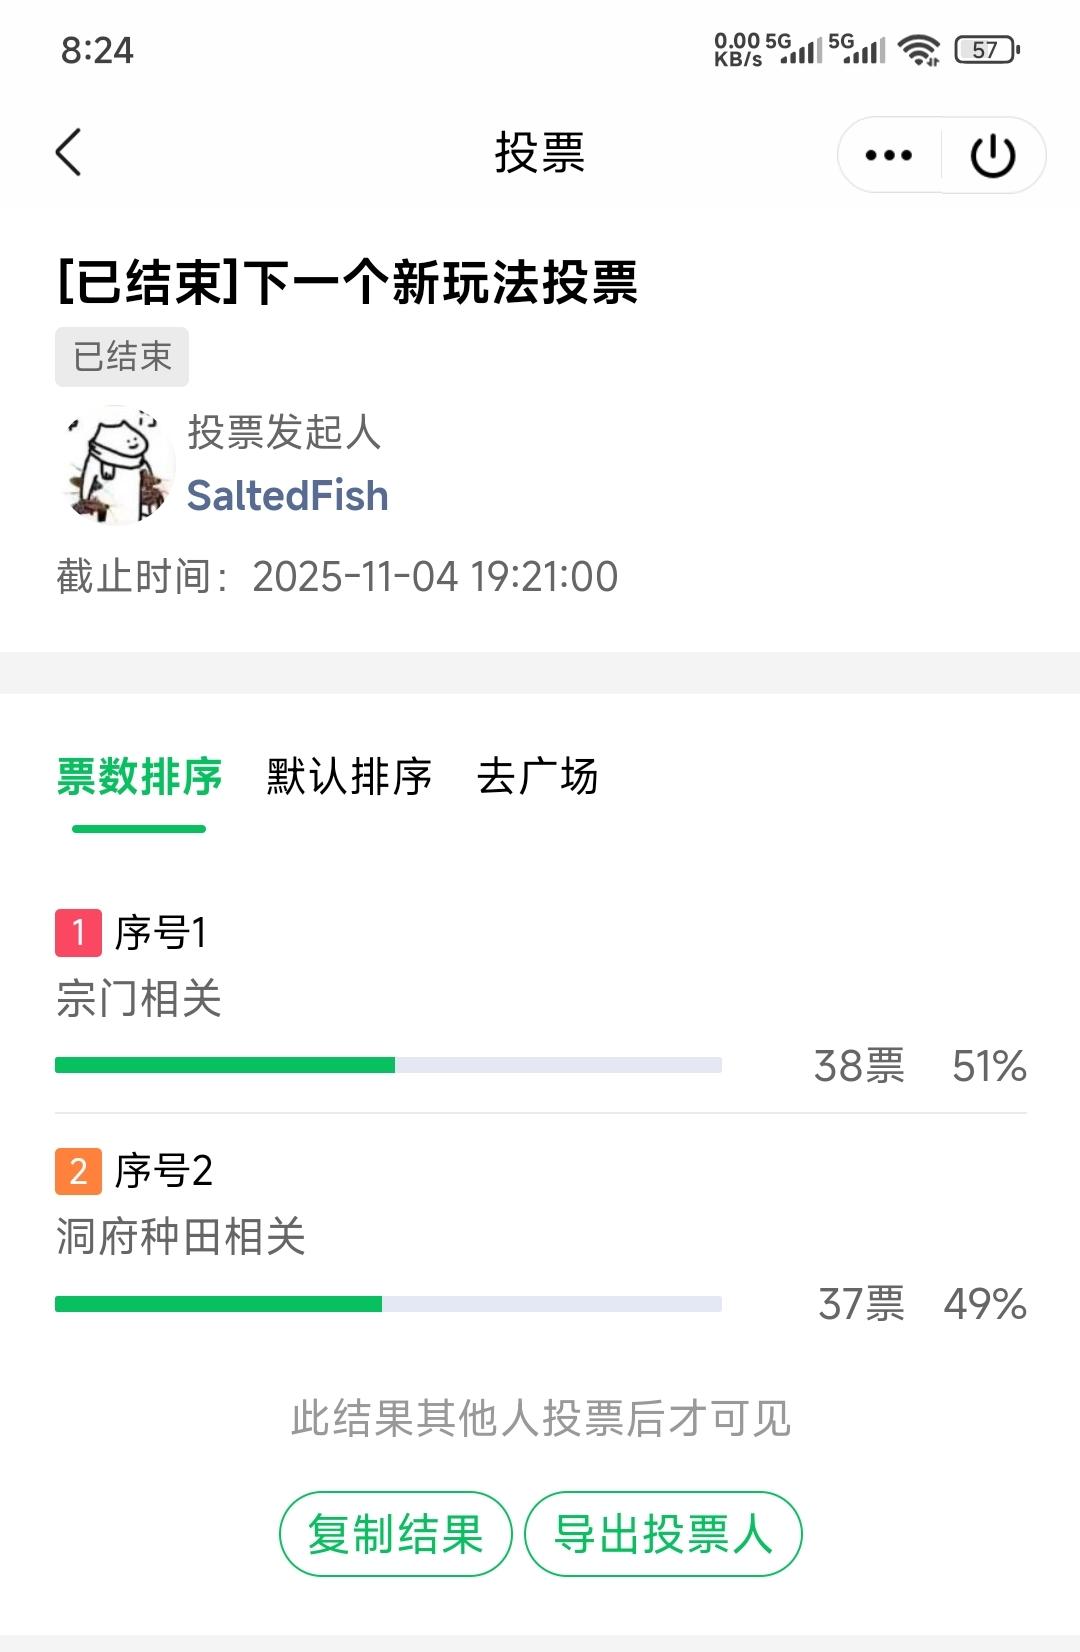The width and height of the screenshot is (1080, 1652).
Task: Tap the WiFi status icon
Action: 918,49
